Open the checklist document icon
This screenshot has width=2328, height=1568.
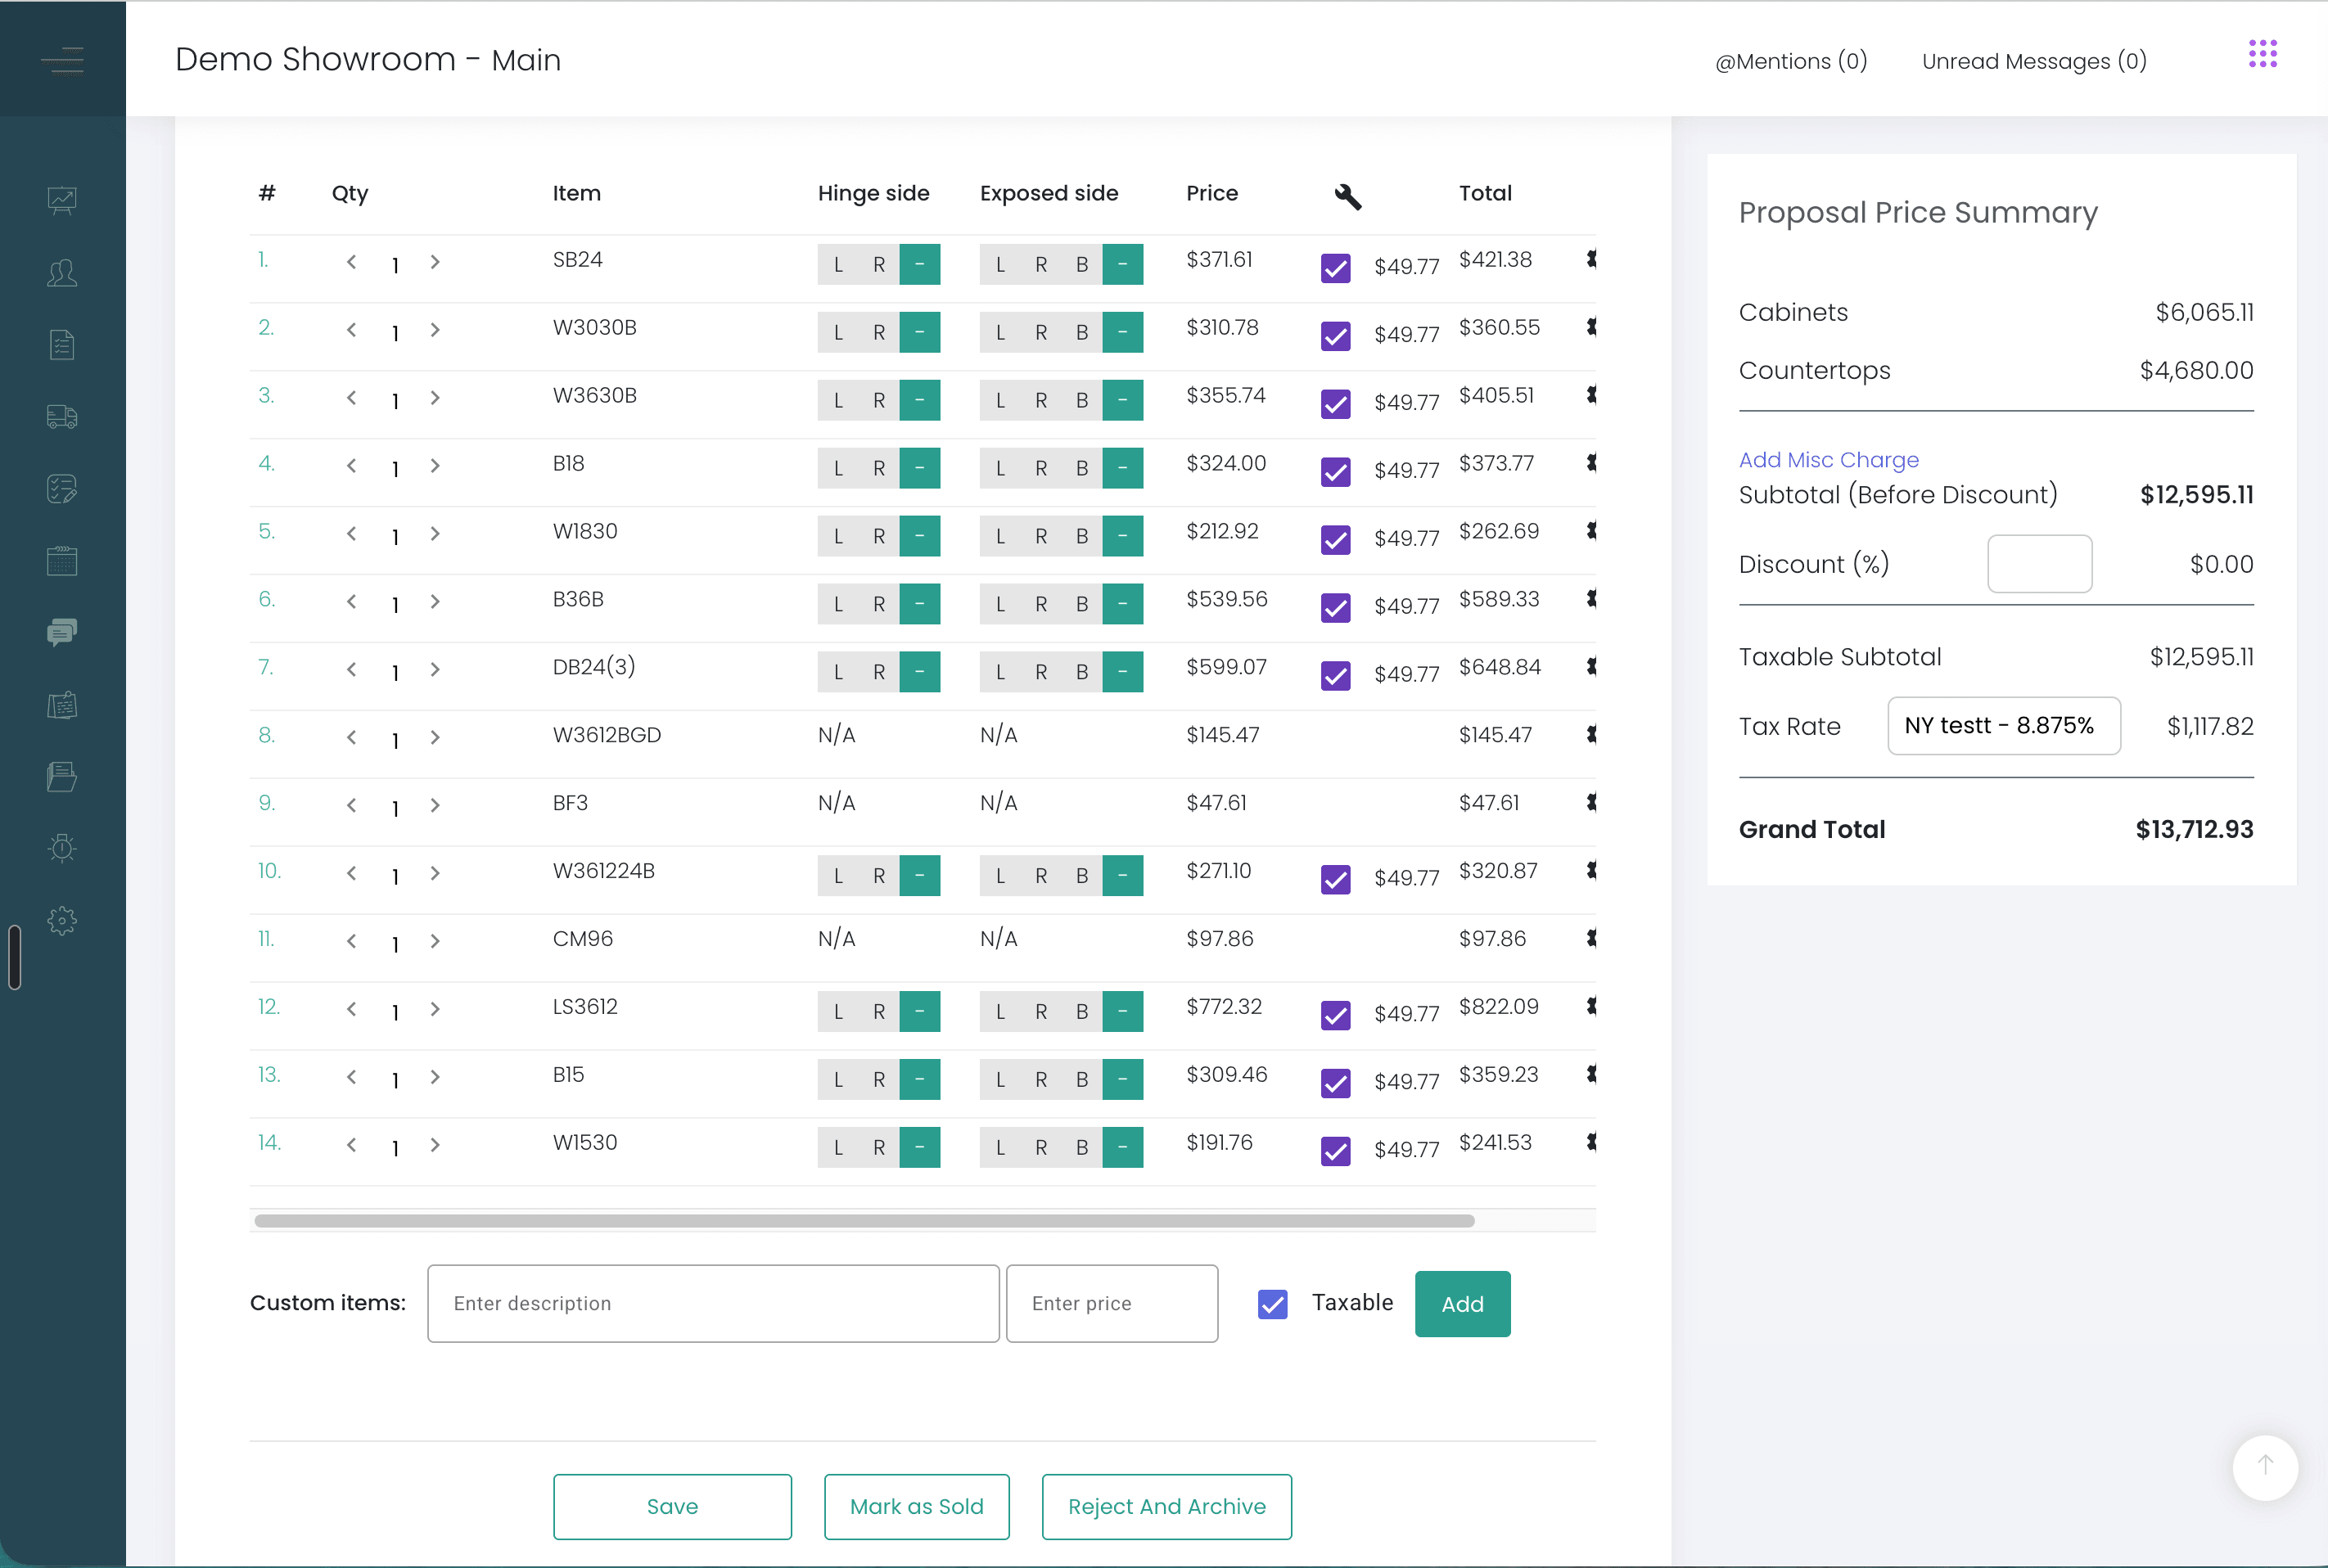pos(62,345)
